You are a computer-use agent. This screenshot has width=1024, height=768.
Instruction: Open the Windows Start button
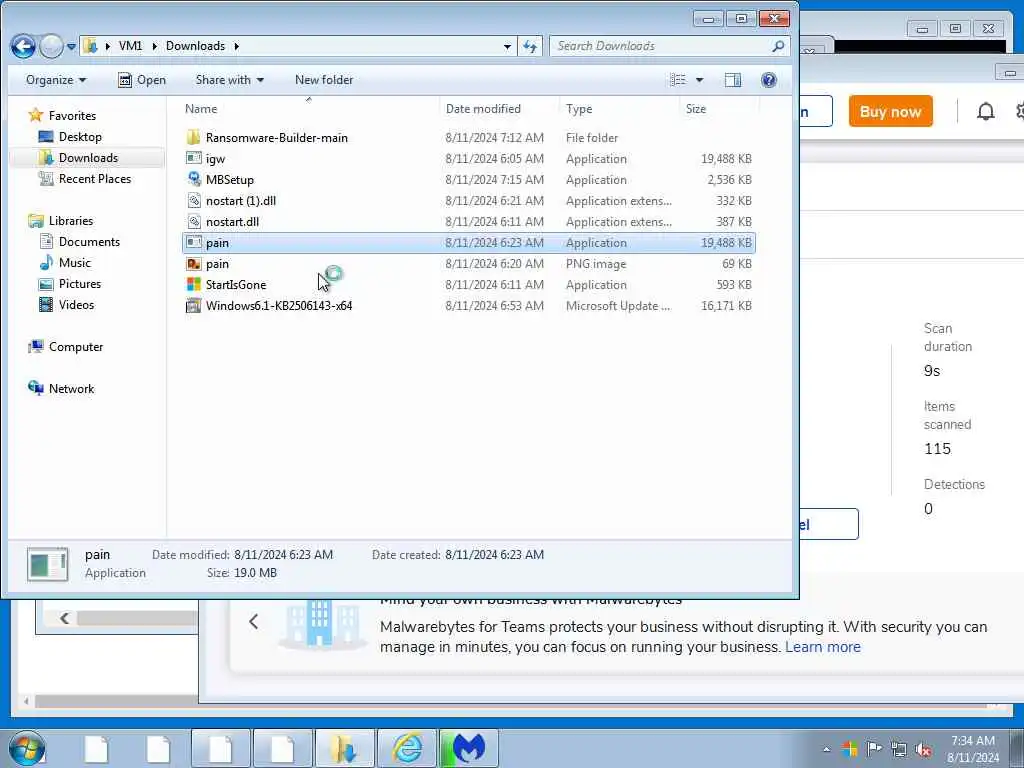(x=27, y=748)
